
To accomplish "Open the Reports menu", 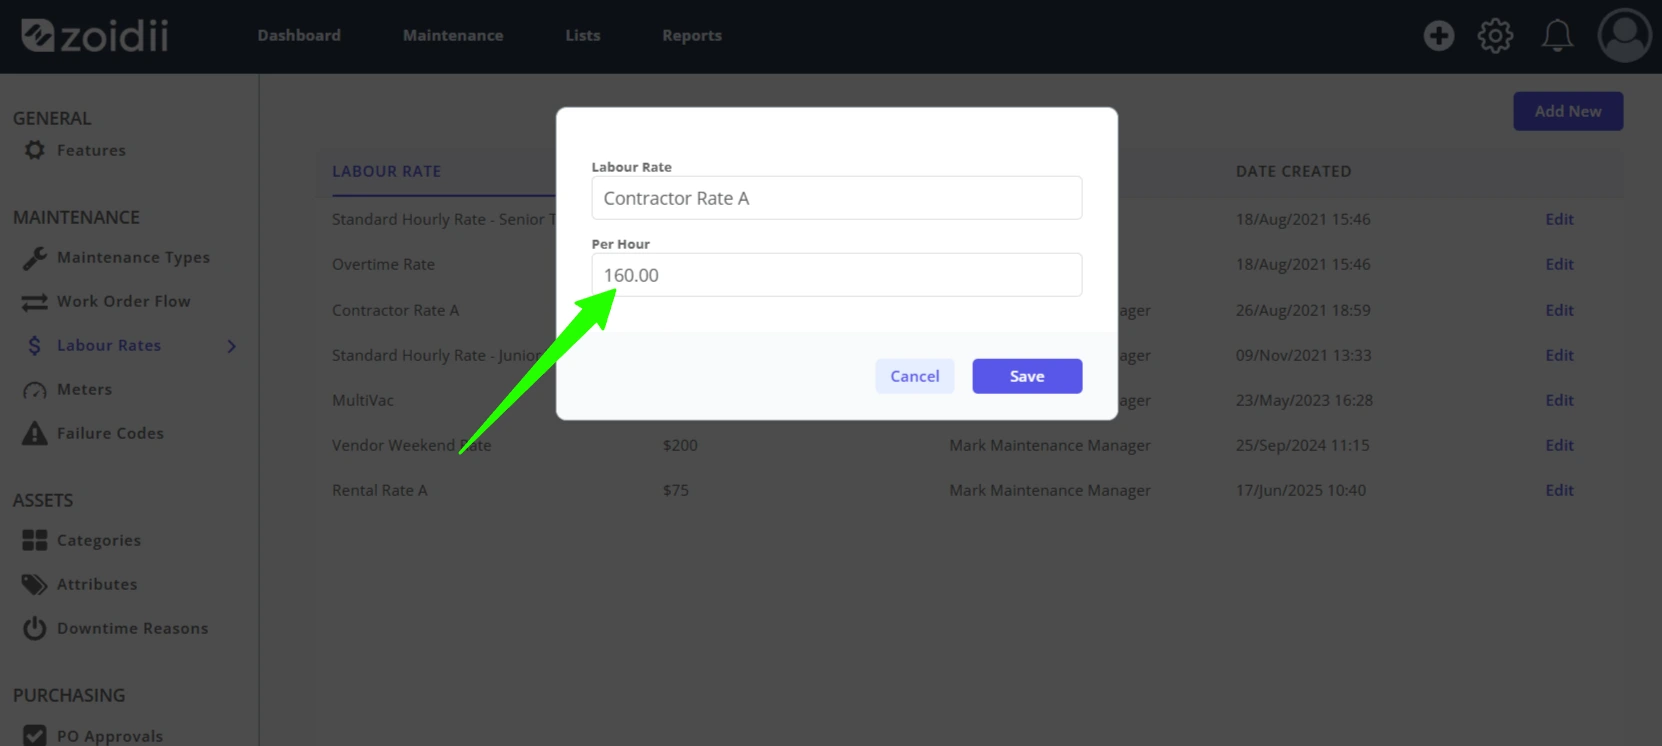I will (692, 35).
